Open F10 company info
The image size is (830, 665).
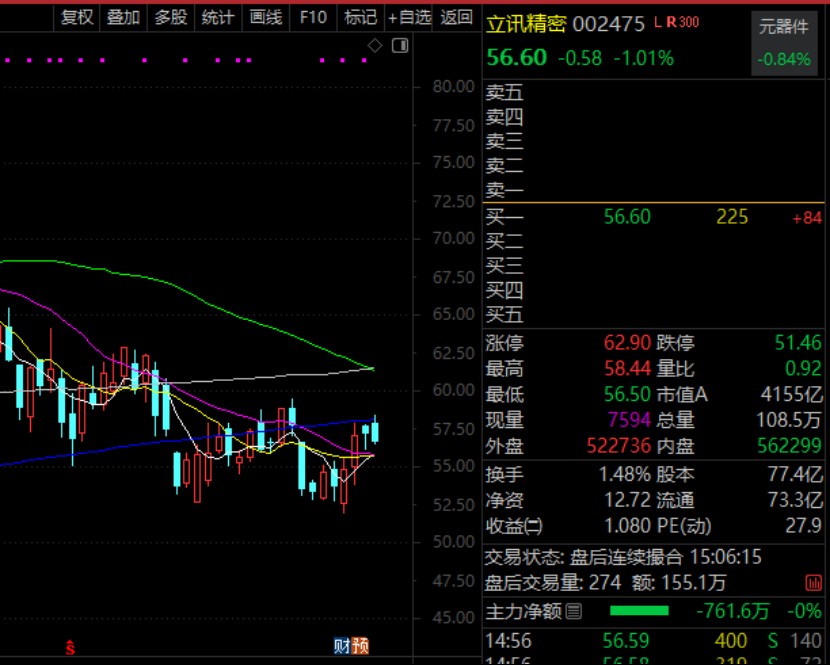(x=313, y=17)
